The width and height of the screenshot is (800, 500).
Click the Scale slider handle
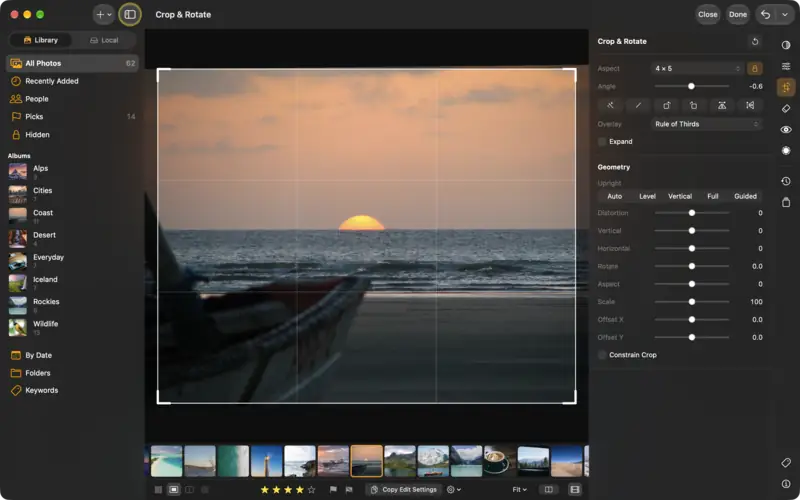pos(692,302)
